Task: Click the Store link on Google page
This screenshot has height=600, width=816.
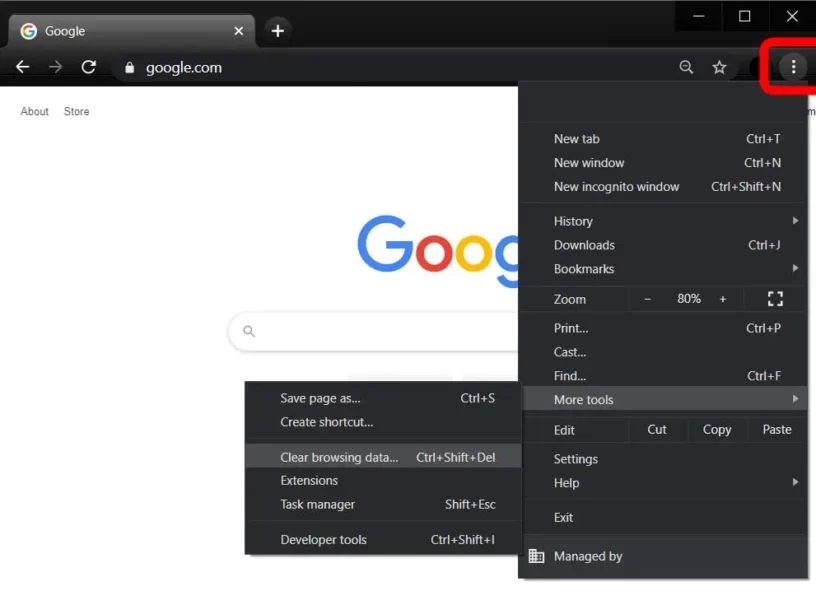Action: pyautogui.click(x=76, y=111)
